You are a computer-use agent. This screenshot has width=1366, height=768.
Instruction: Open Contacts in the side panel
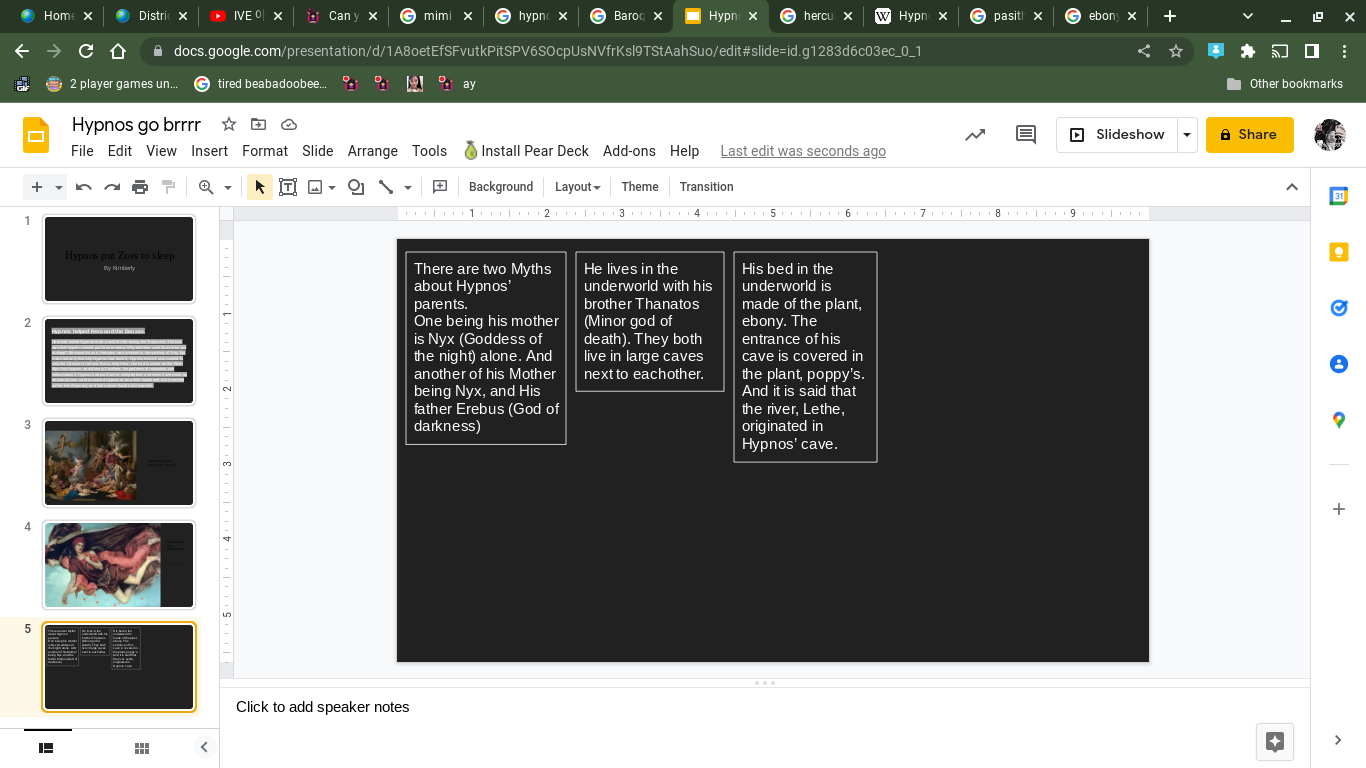[x=1339, y=364]
